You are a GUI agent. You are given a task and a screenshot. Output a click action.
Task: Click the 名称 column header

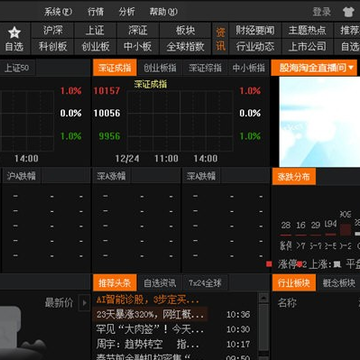click(x=287, y=303)
